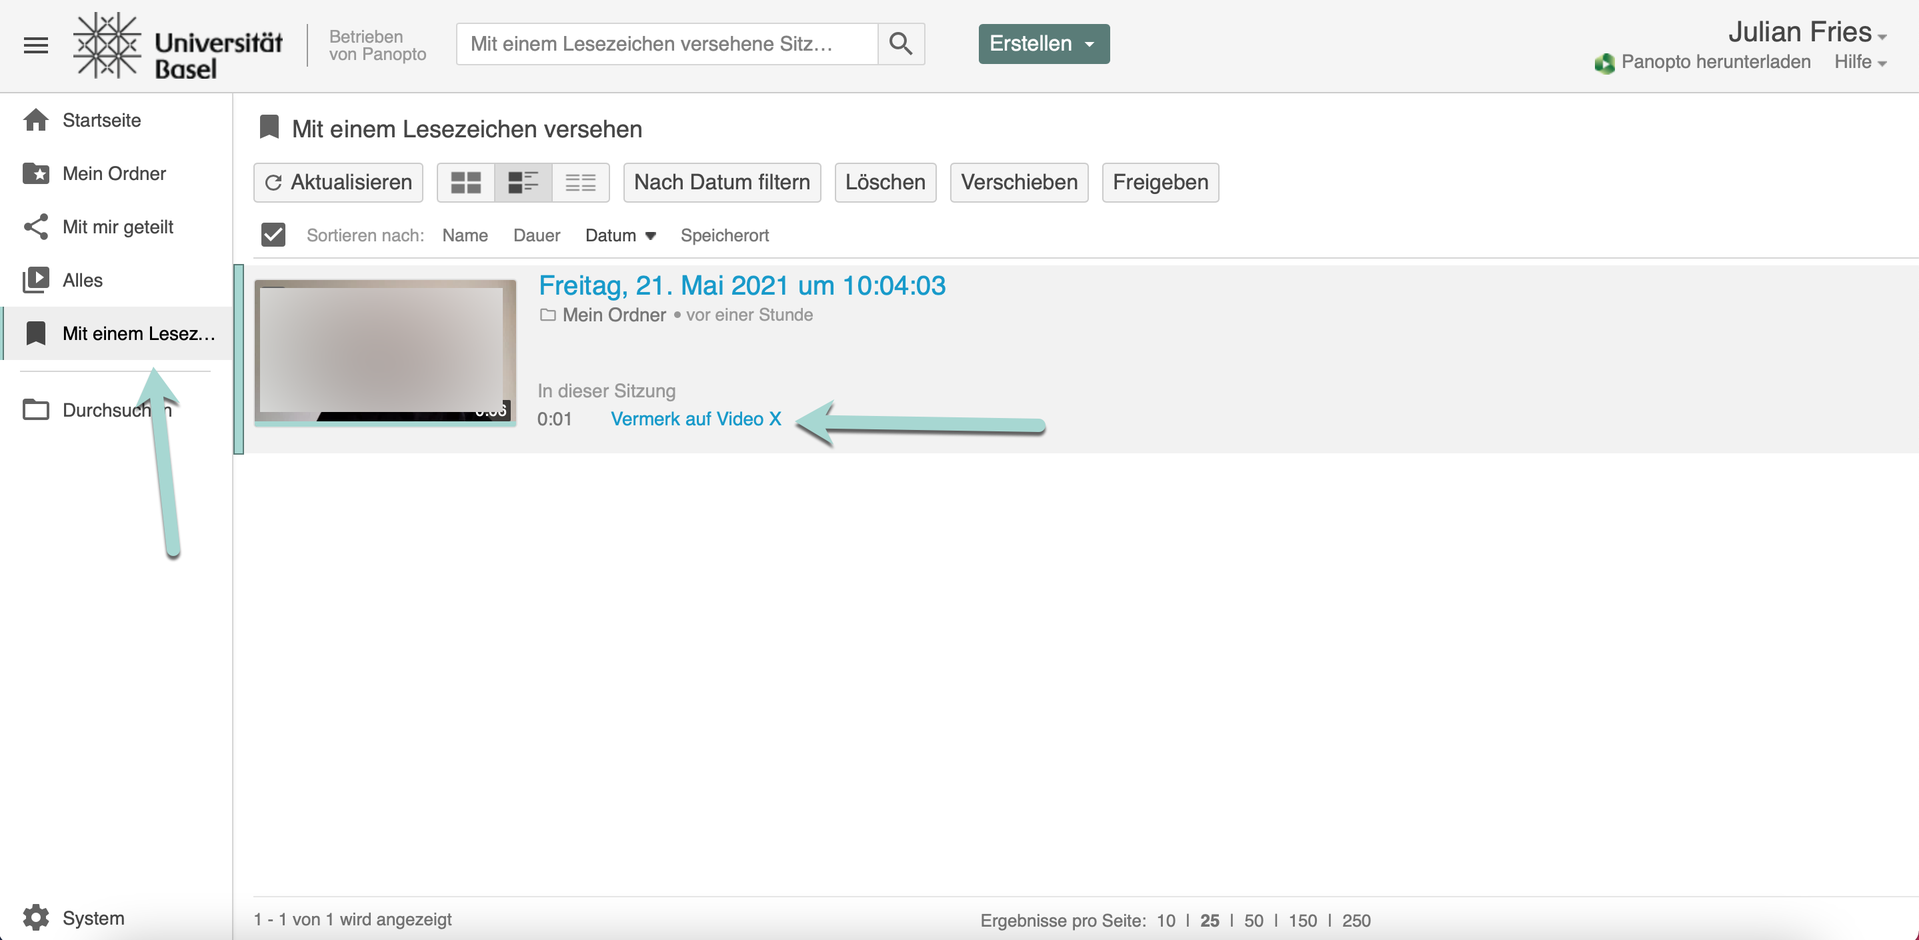Click the Universität Basel logo
1919x940 pixels.
pos(178,46)
